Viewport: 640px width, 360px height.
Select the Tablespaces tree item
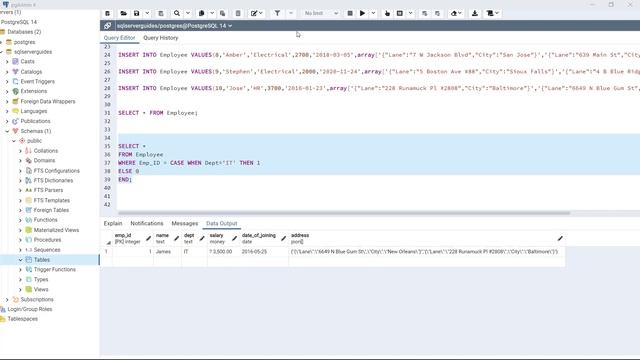pyautogui.click(x=22, y=319)
